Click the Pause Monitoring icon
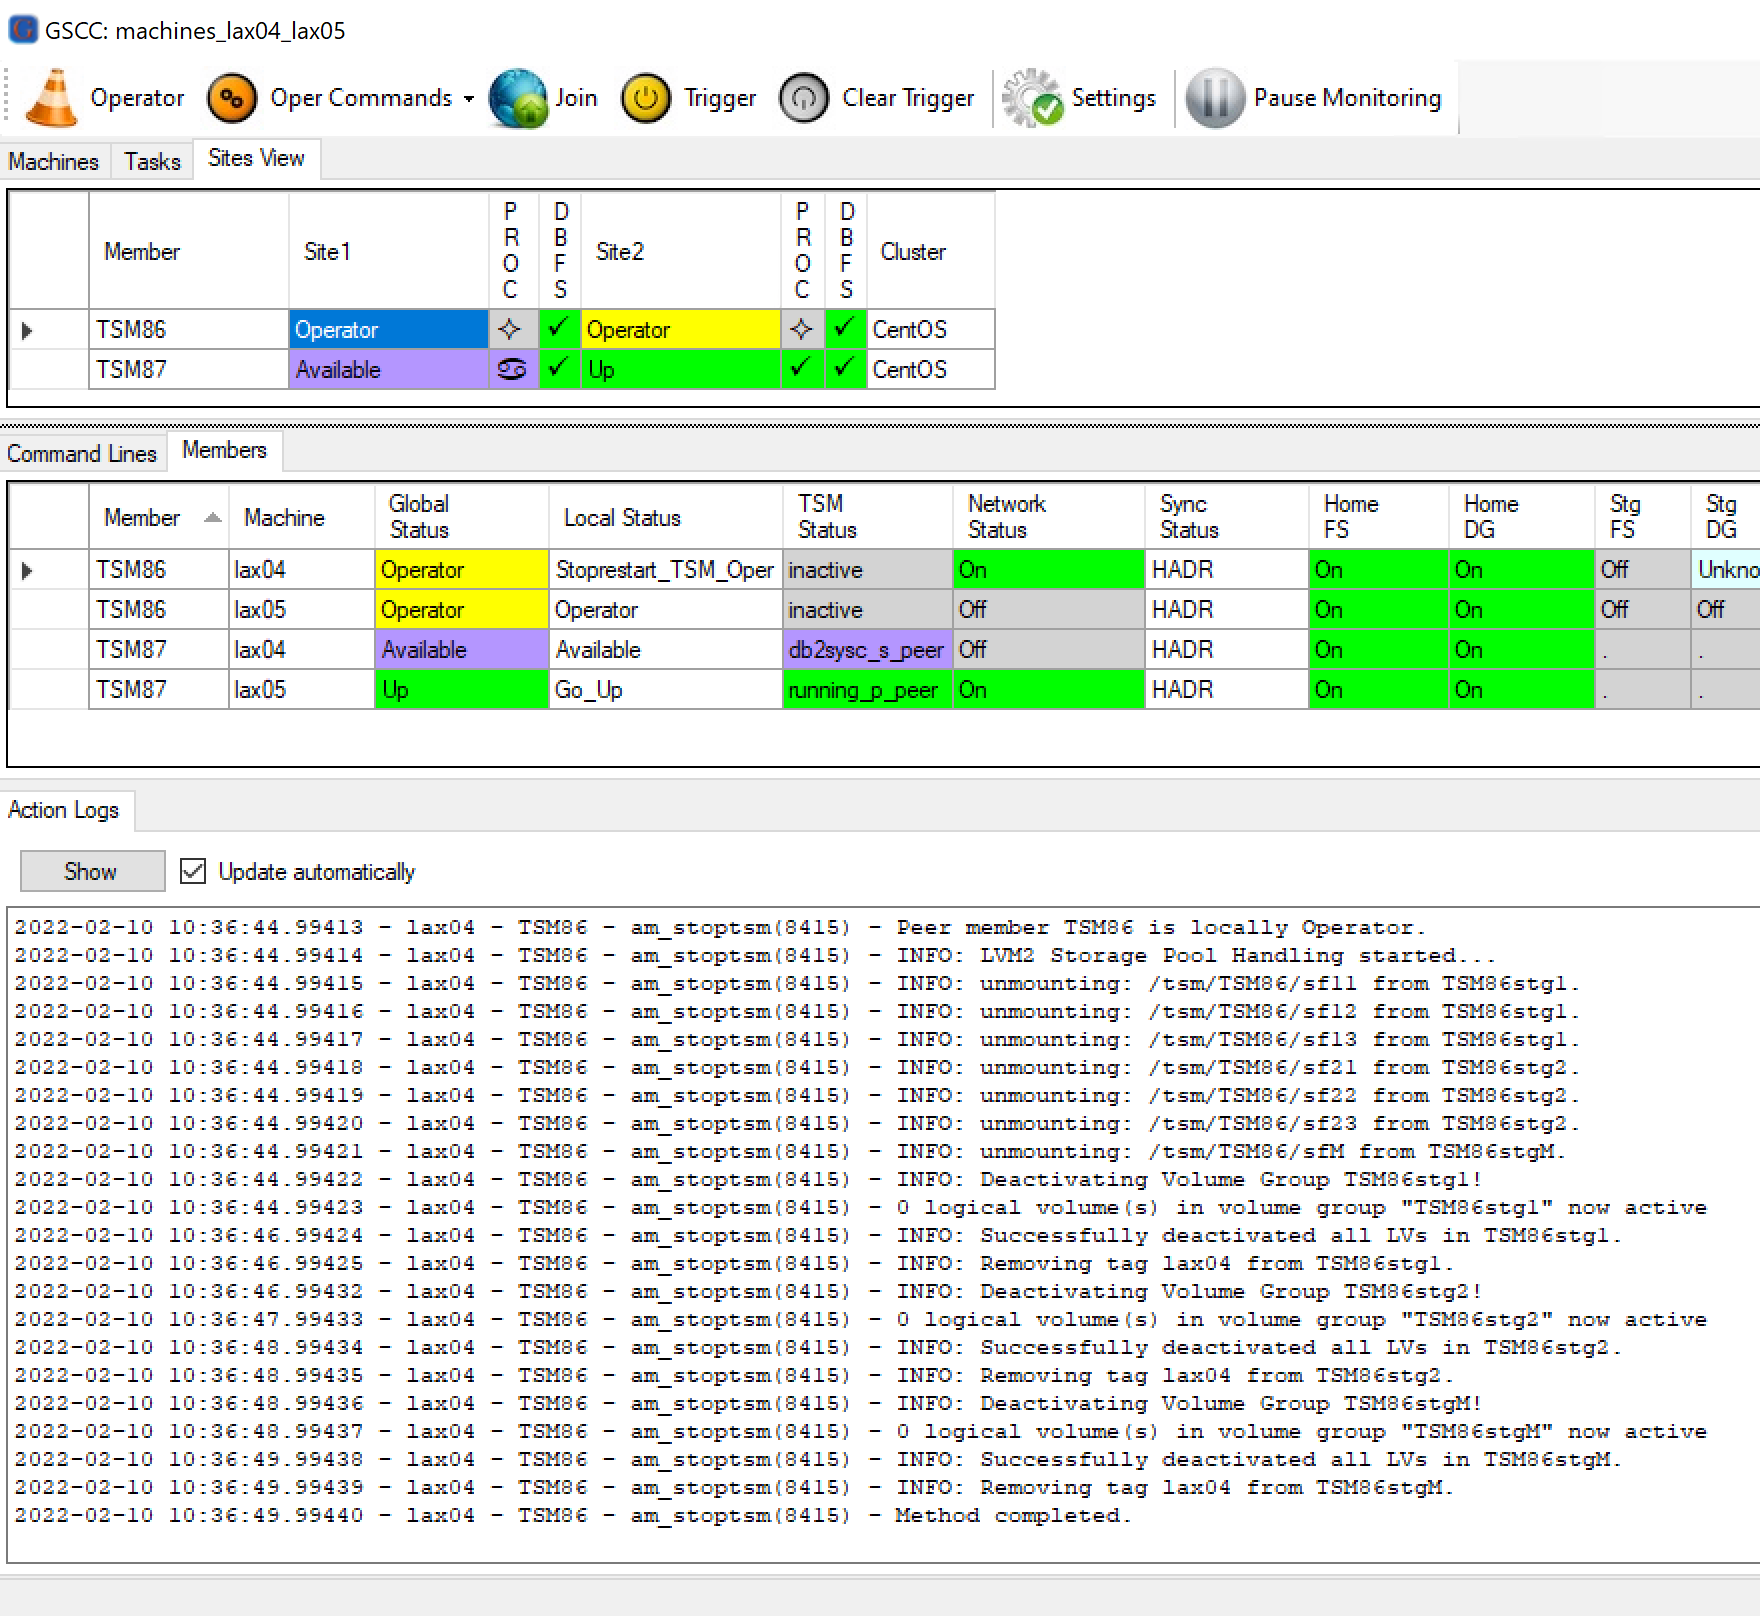1760x1616 pixels. click(1215, 98)
